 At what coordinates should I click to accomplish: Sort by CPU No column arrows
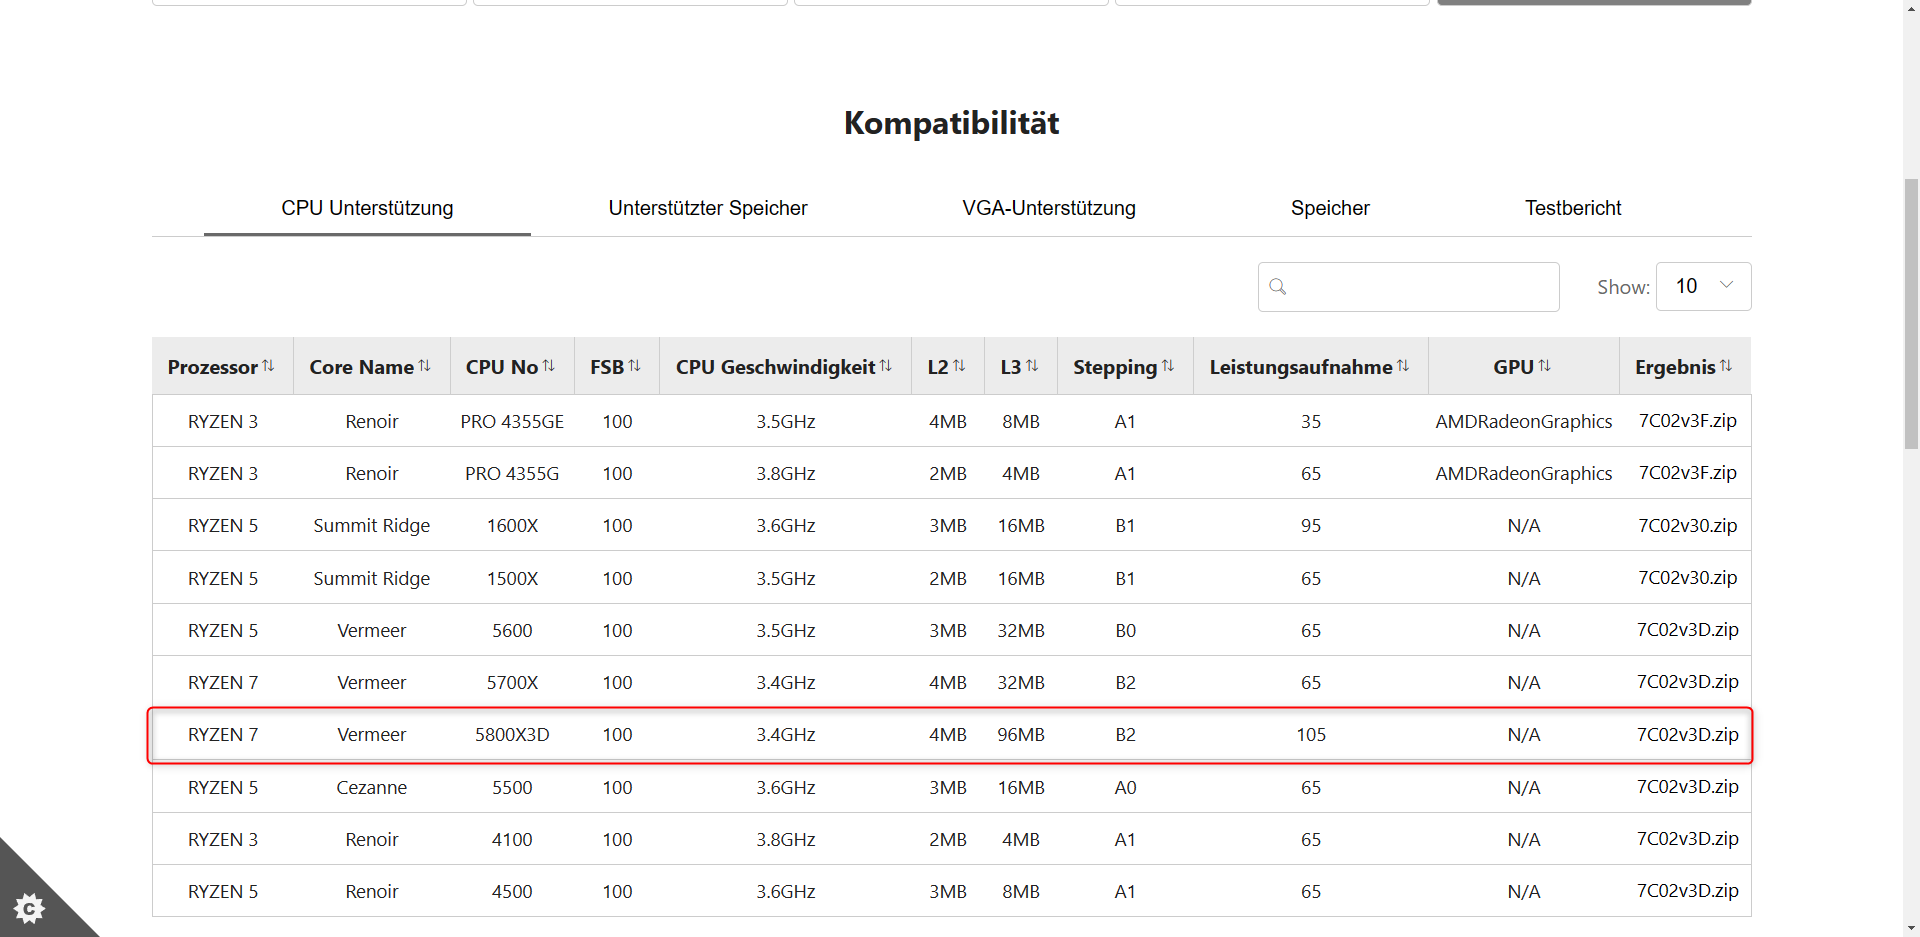point(549,366)
